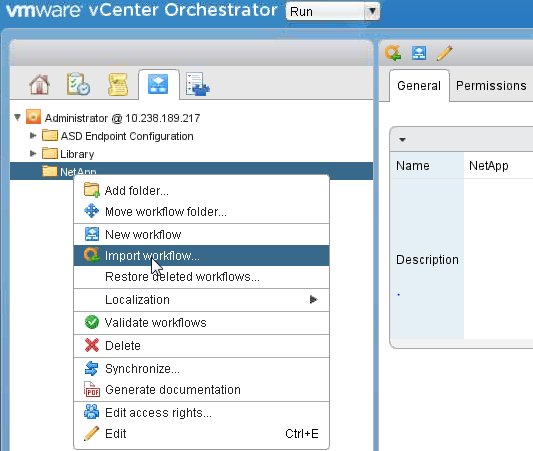Click New workflow icon in right toolbar
Screen dimensions: 533x451
(419, 53)
